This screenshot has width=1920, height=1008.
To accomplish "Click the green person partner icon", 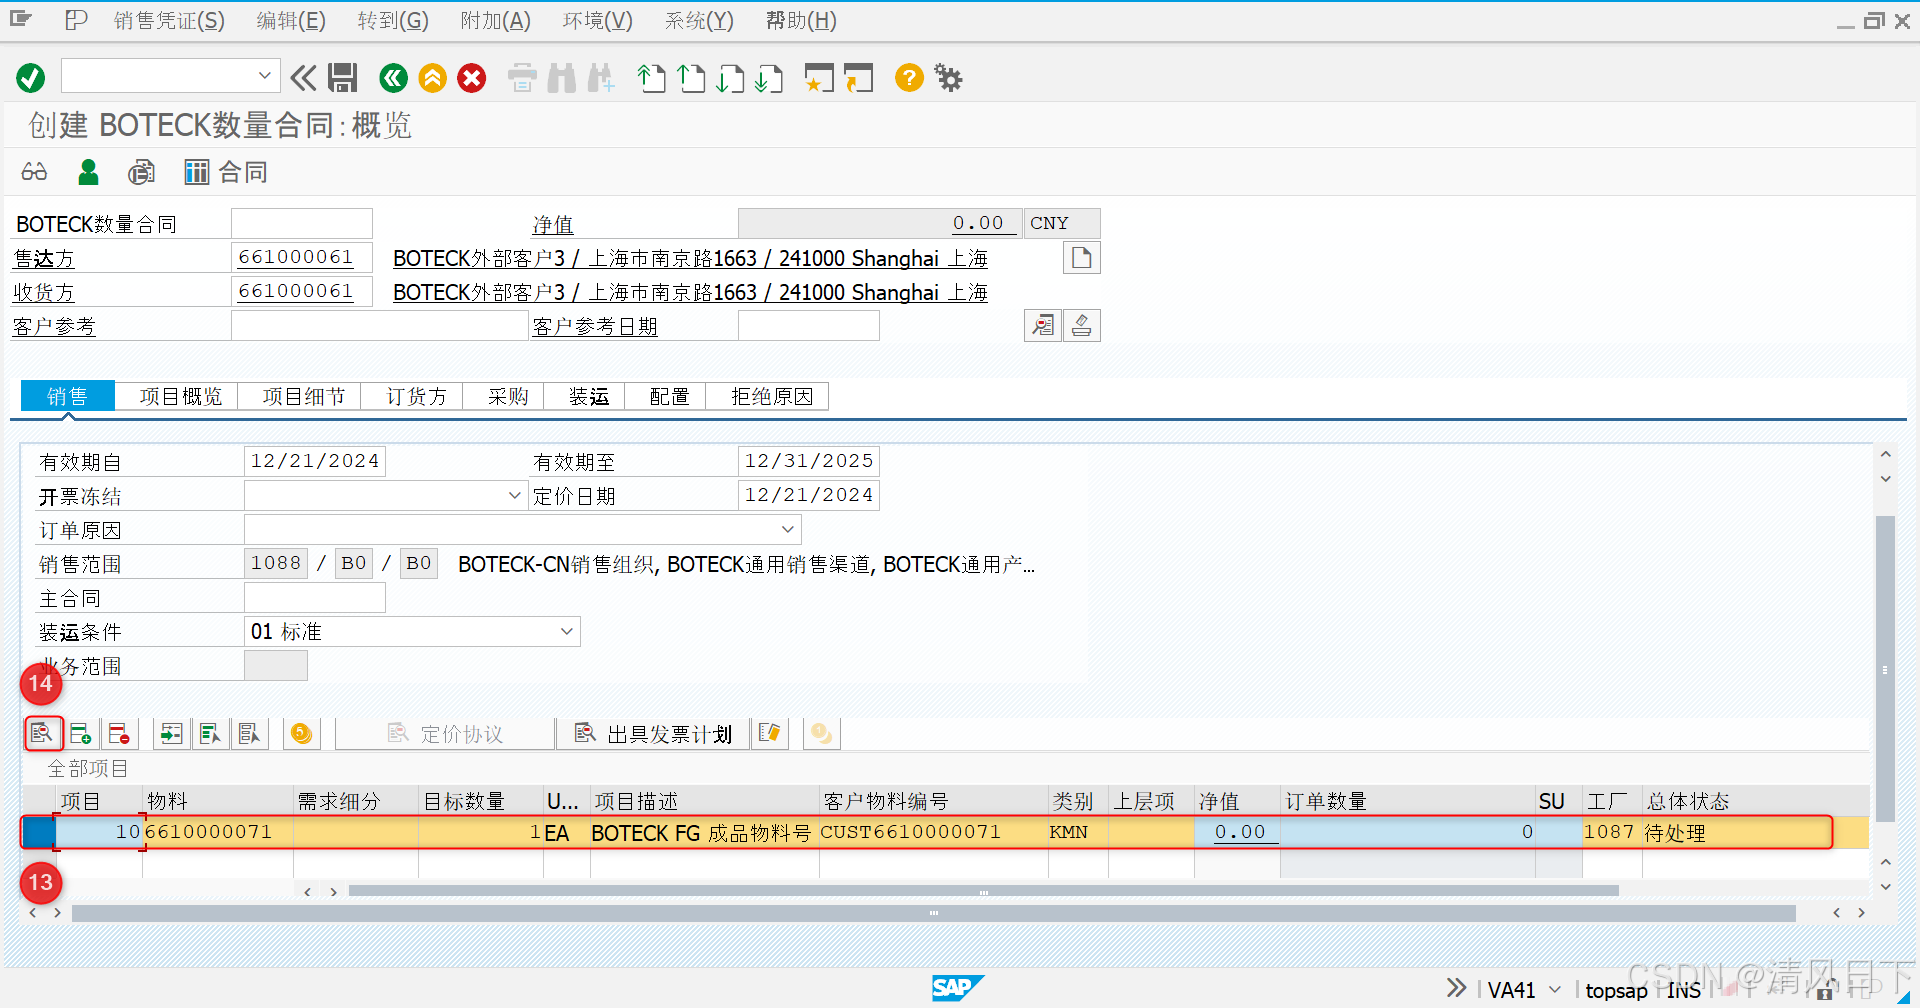I will (x=88, y=172).
